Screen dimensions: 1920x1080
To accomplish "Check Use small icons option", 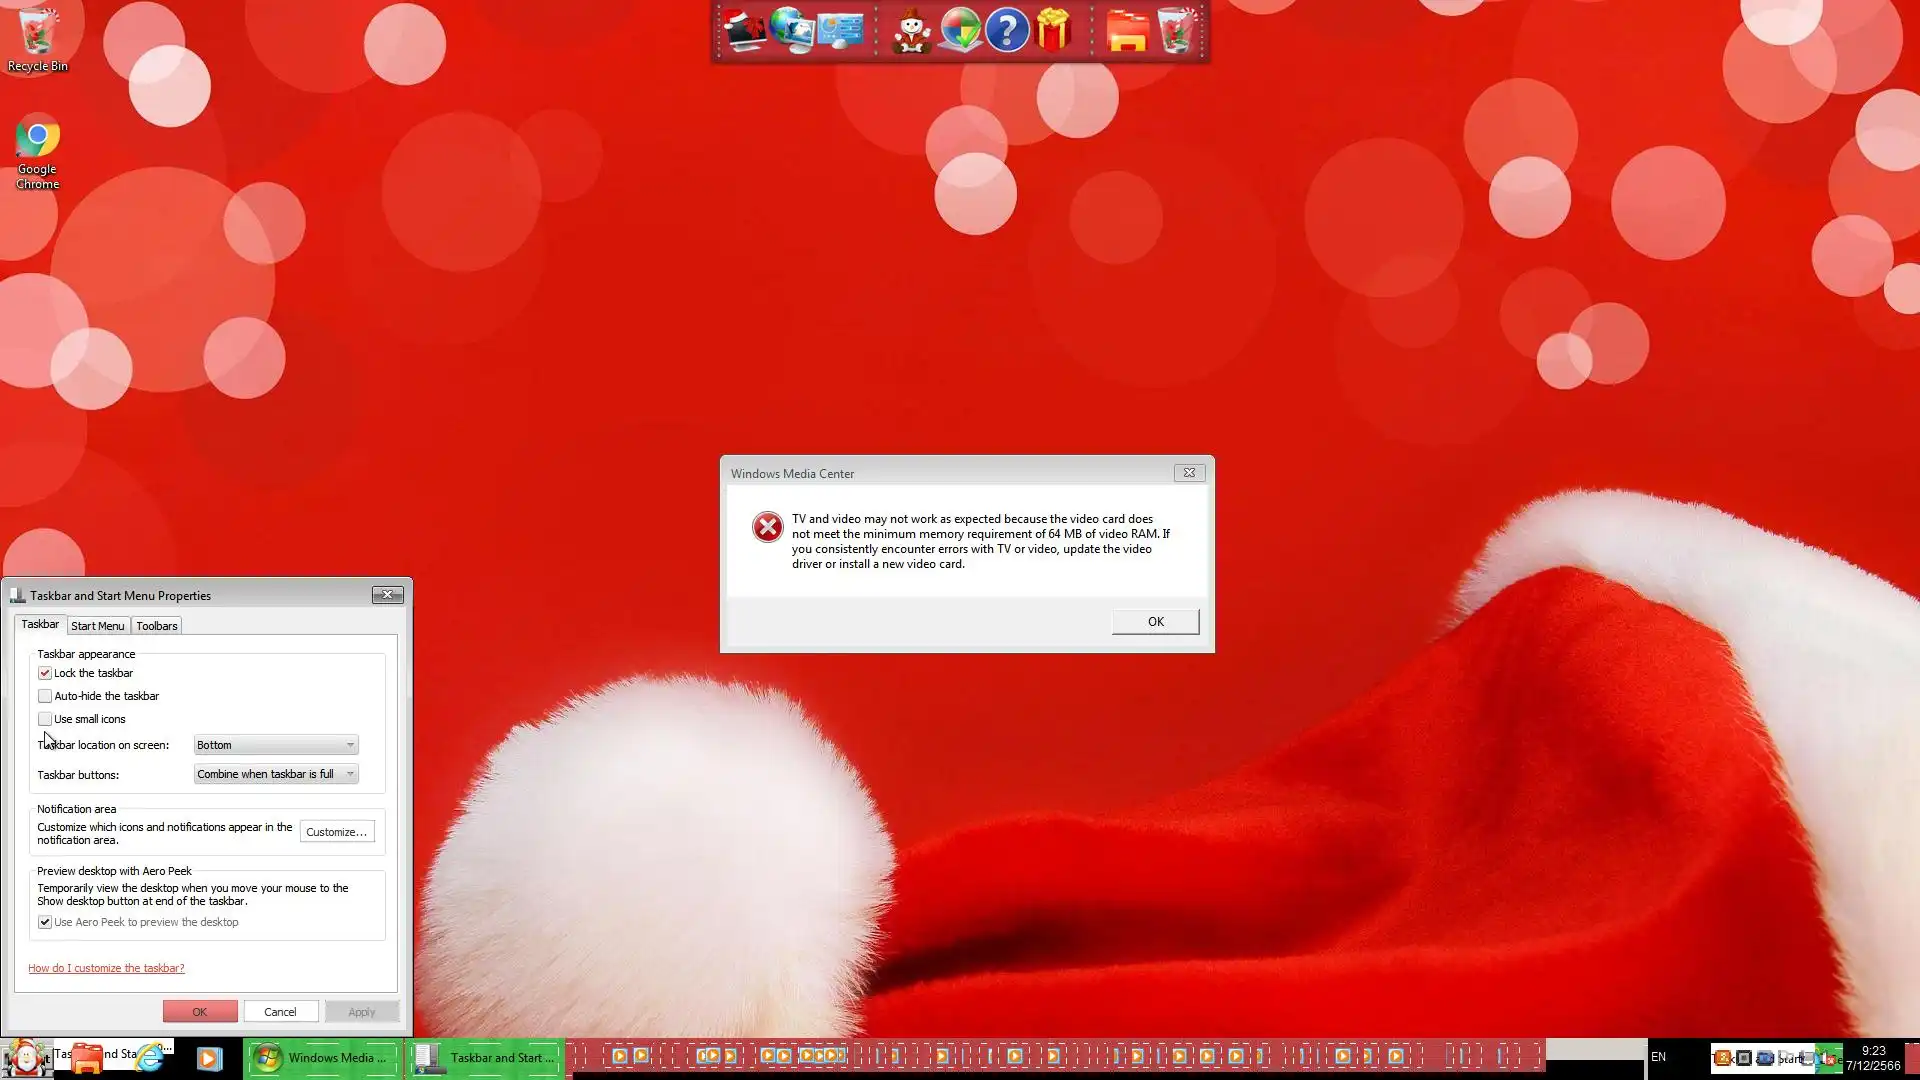I will 45,719.
